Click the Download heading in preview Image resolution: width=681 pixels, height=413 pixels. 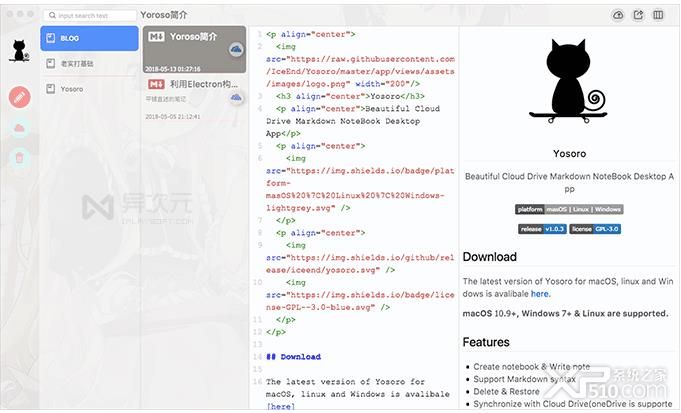click(x=489, y=257)
